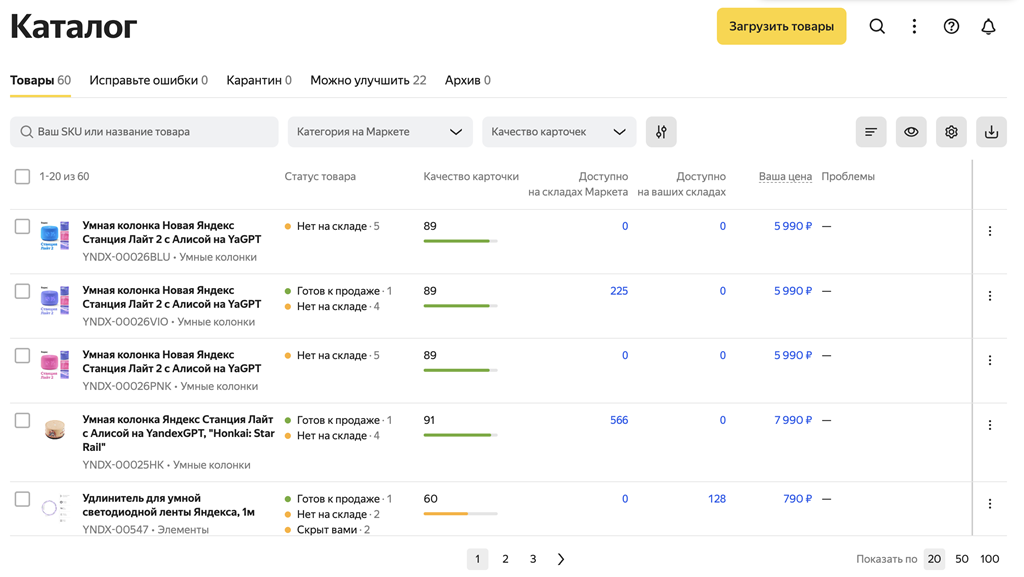Toggle the eye visibility icon
1024x577 pixels.
click(x=911, y=132)
